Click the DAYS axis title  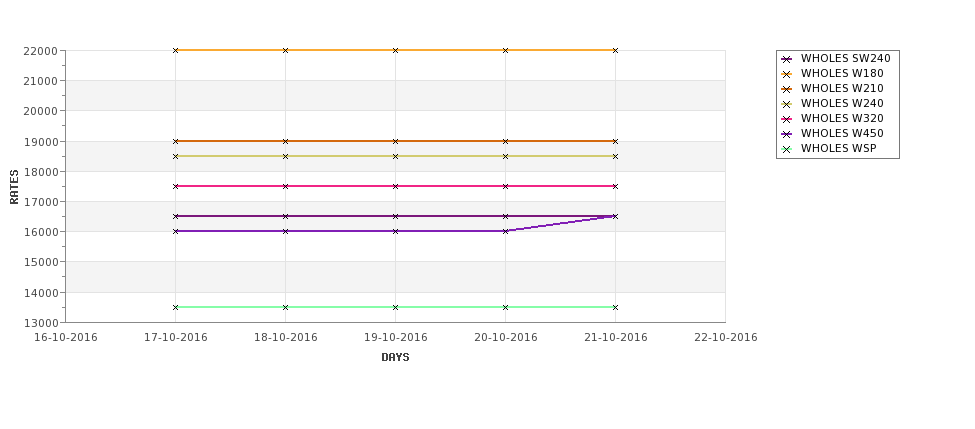(x=395, y=358)
